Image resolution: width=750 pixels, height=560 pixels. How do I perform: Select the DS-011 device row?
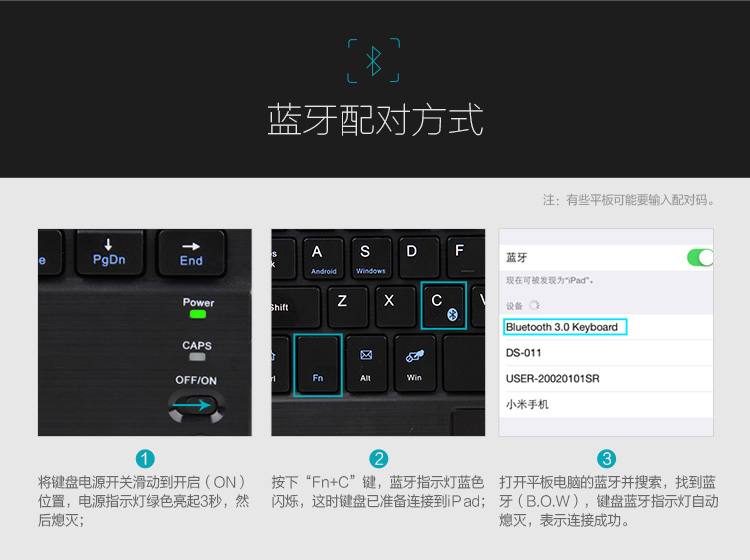coord(606,353)
